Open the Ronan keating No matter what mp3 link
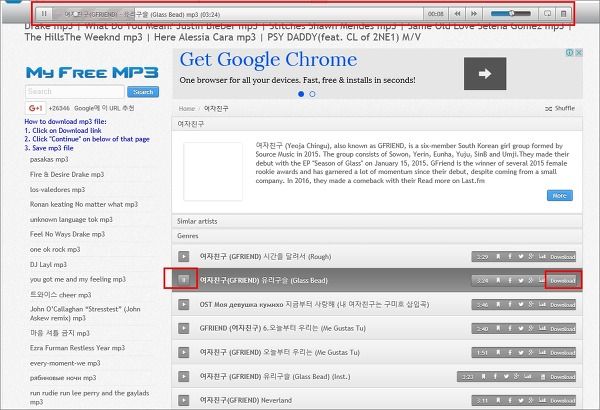The height and width of the screenshot is (410, 600). pos(84,204)
